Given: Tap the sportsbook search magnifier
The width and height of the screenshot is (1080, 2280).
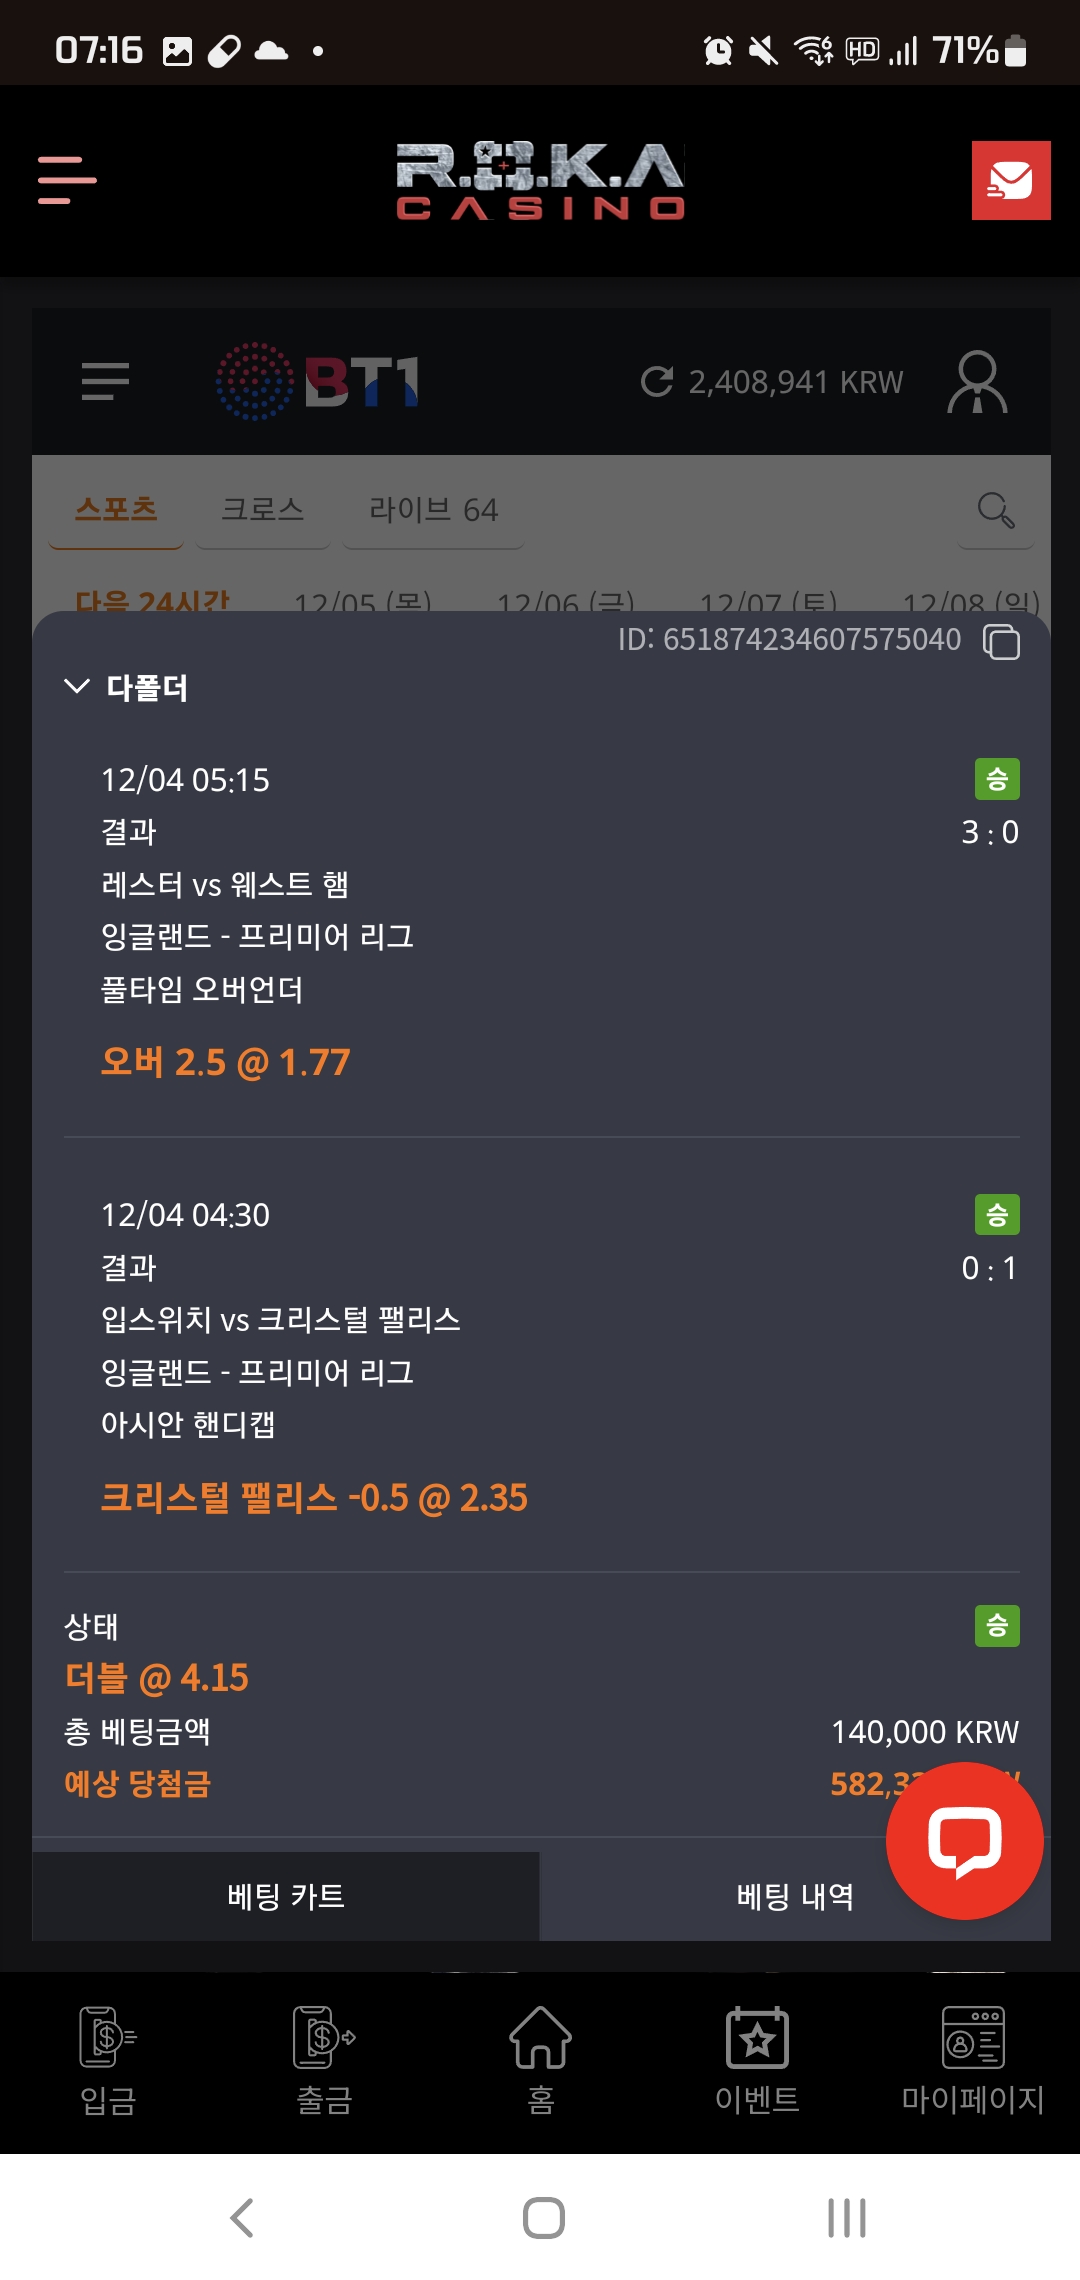Looking at the screenshot, I should pos(995,510).
